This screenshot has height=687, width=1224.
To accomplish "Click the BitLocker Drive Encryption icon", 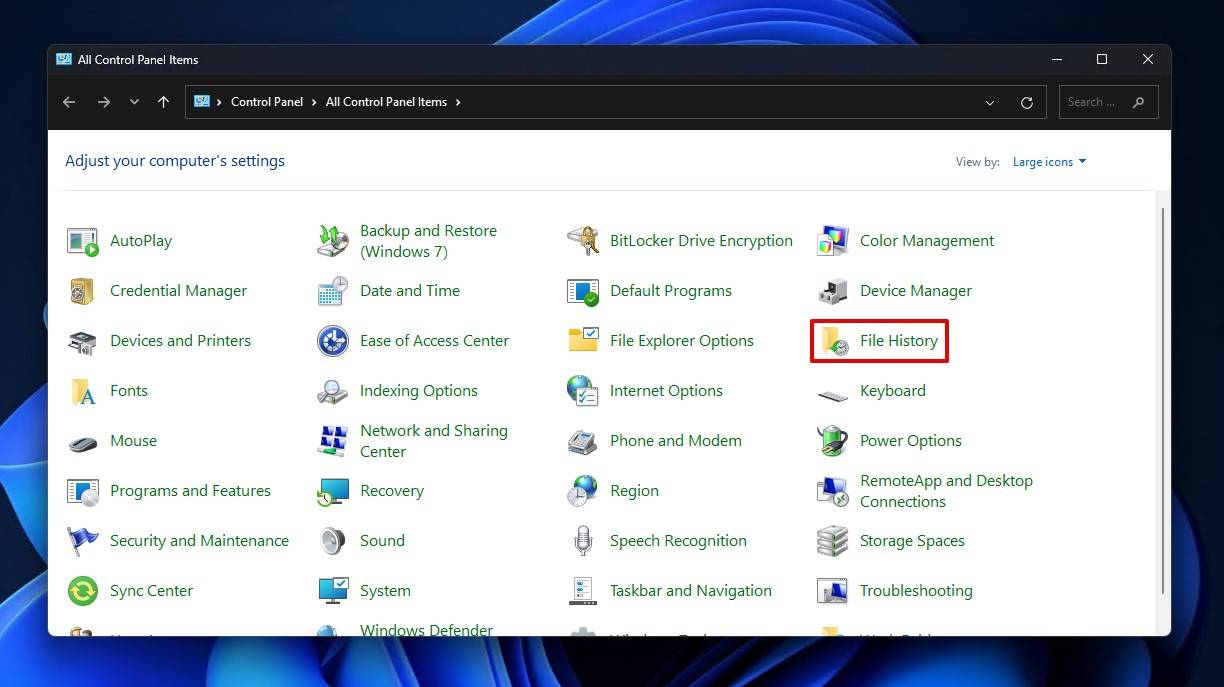I will 583,241.
